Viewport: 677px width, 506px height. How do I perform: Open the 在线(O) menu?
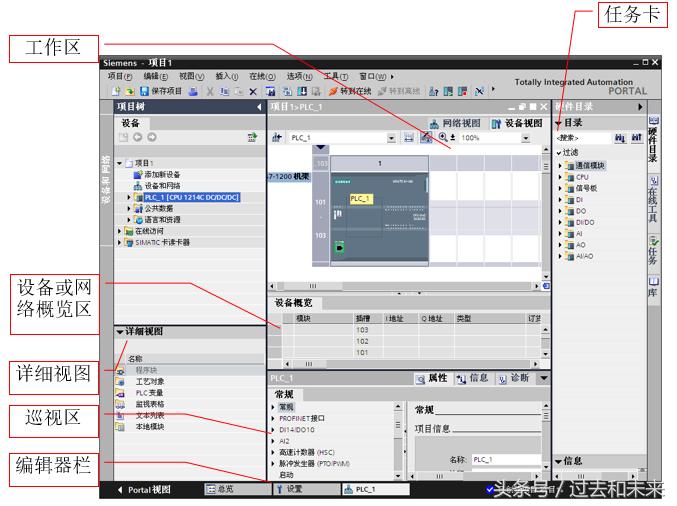[262, 76]
